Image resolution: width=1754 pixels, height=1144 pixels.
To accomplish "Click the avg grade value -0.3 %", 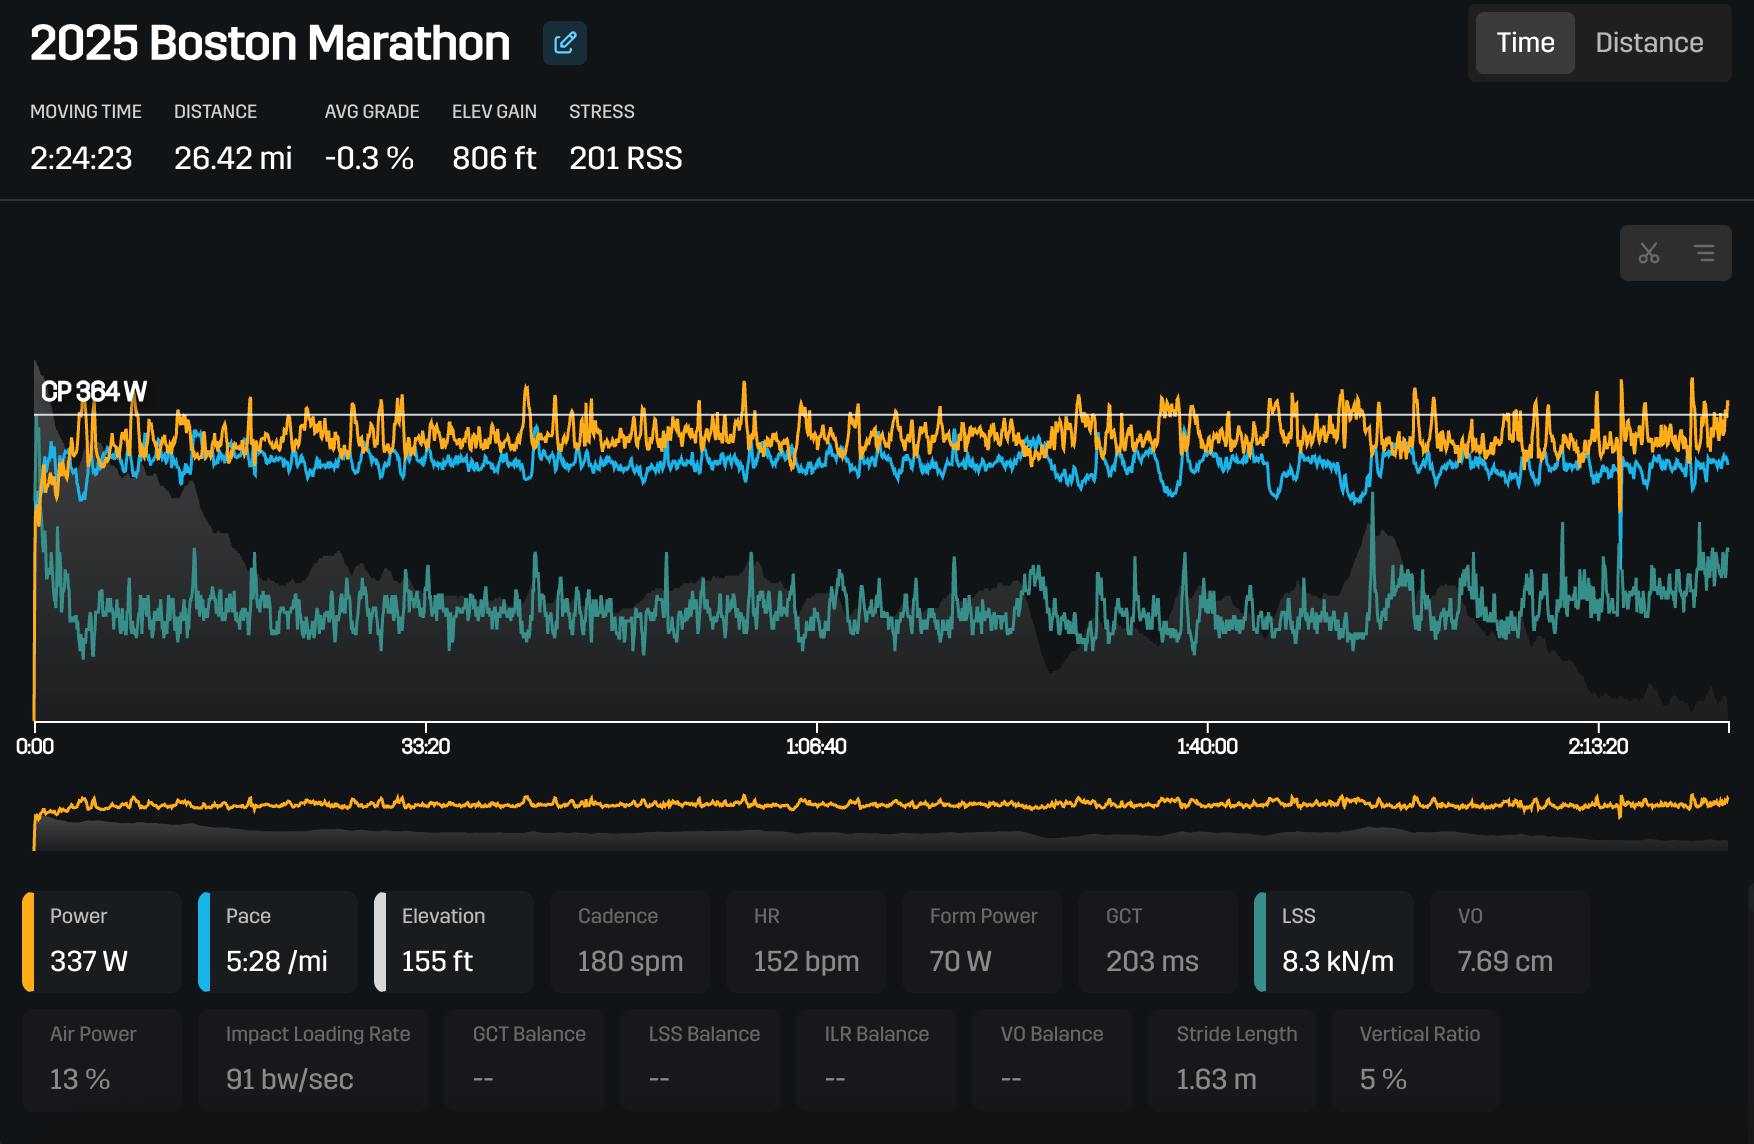I will (x=369, y=158).
